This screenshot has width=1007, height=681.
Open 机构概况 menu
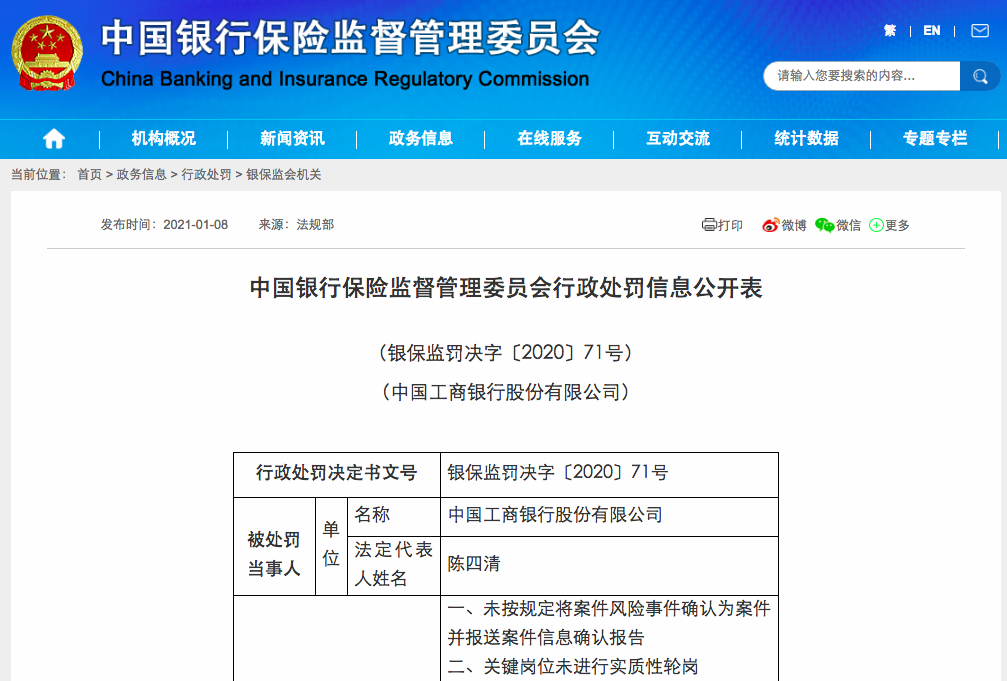[x=164, y=138]
